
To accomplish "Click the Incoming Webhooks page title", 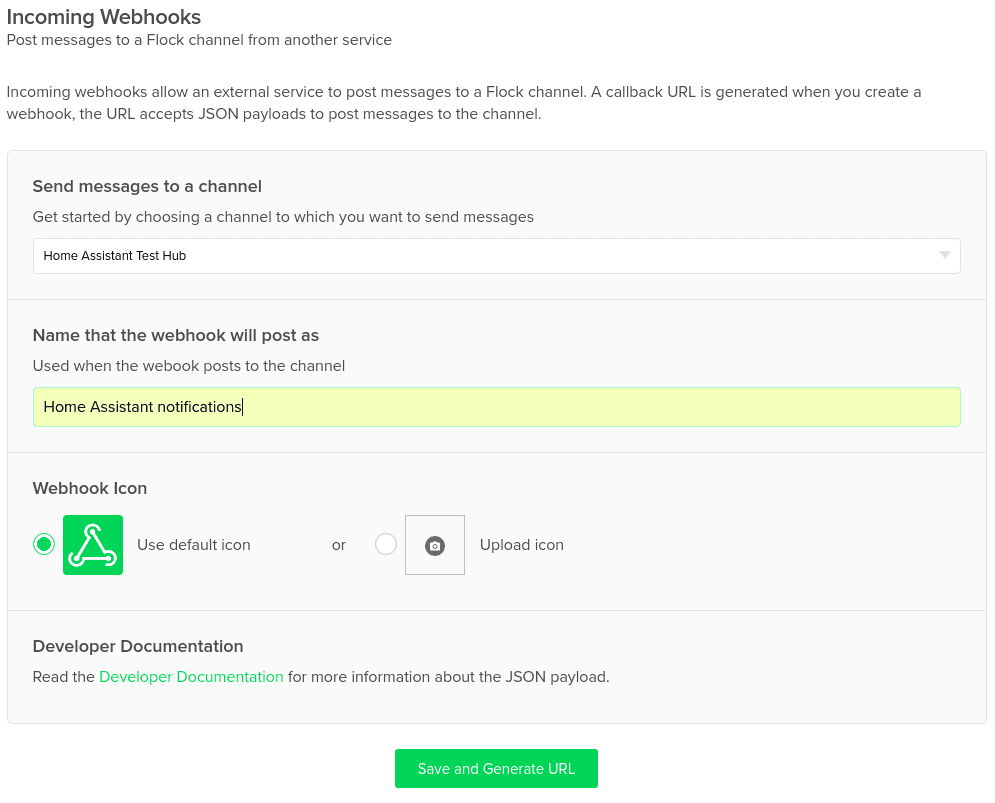I will 104,17.
